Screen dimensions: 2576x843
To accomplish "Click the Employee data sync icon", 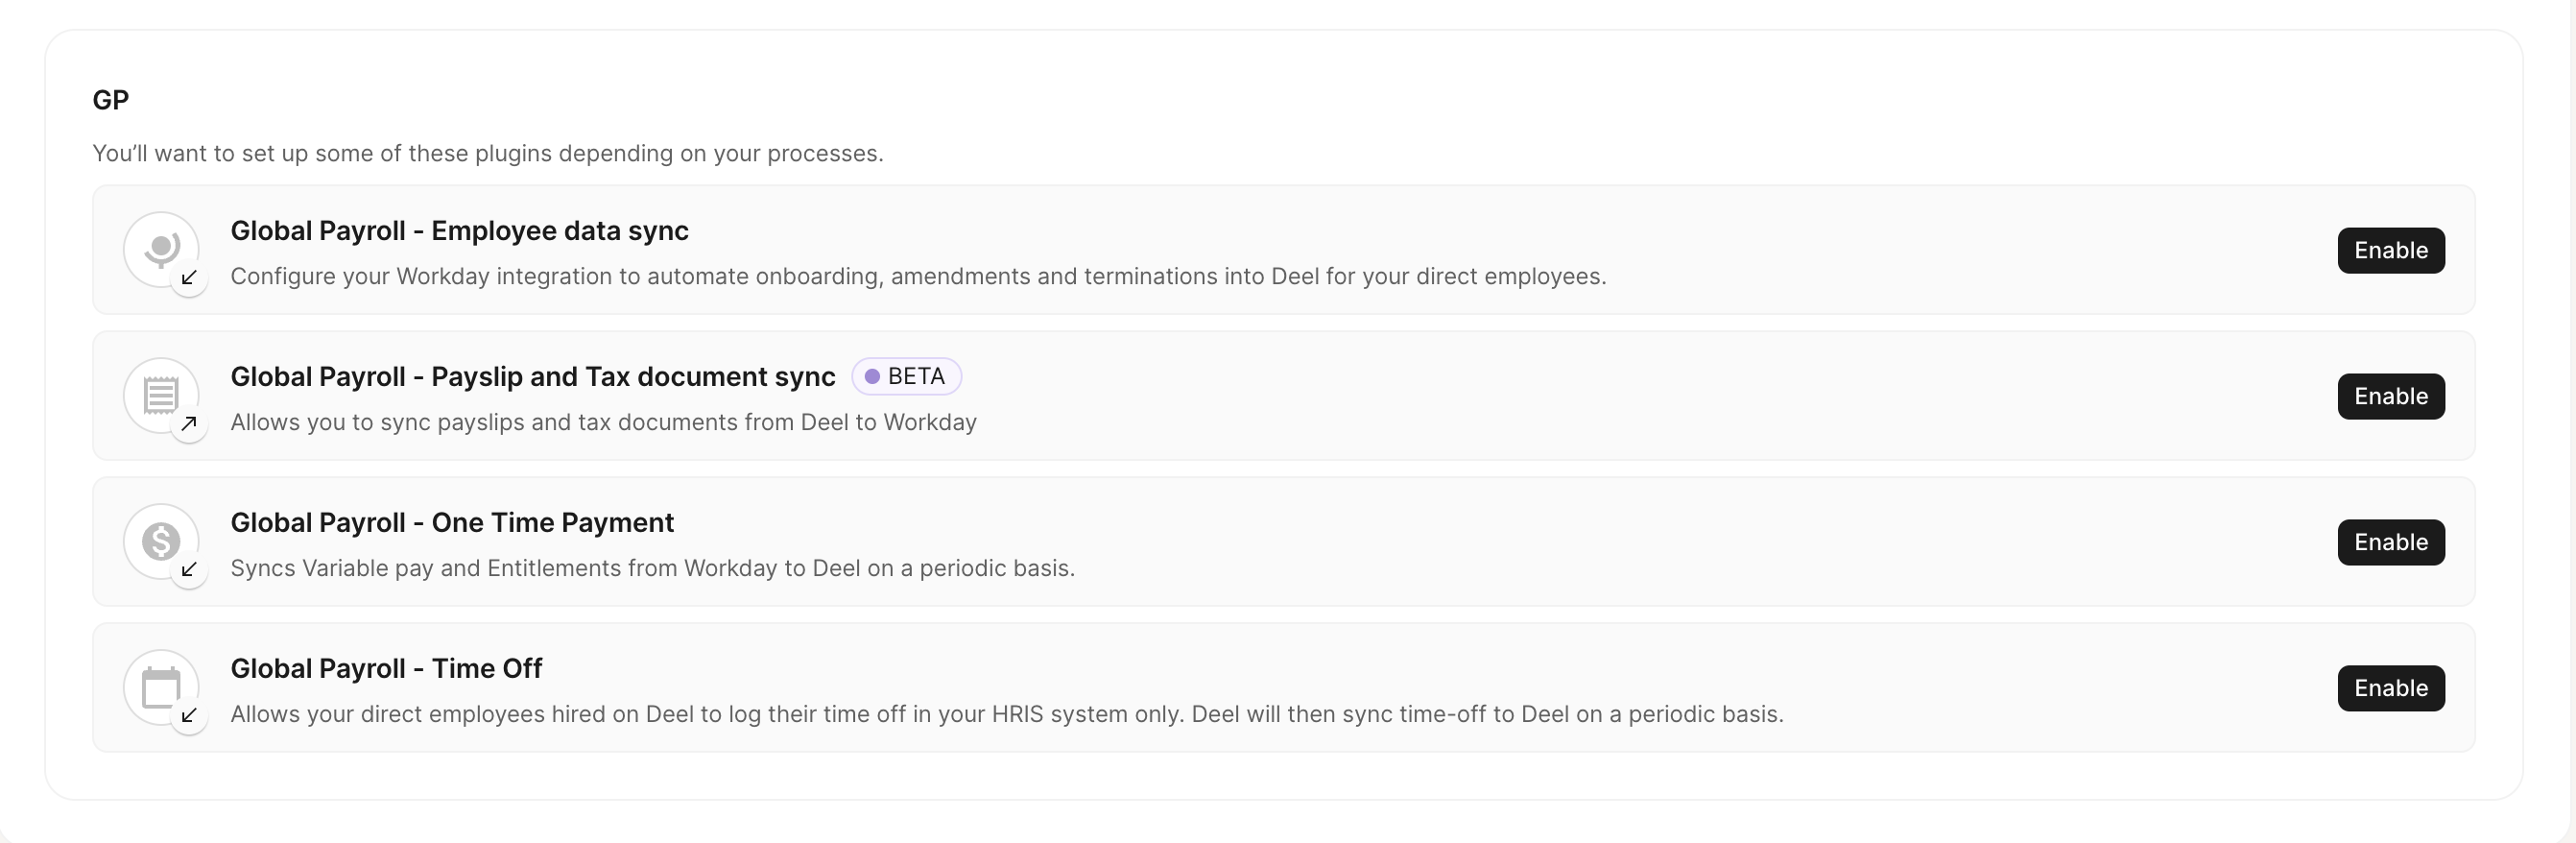I will click(161, 248).
